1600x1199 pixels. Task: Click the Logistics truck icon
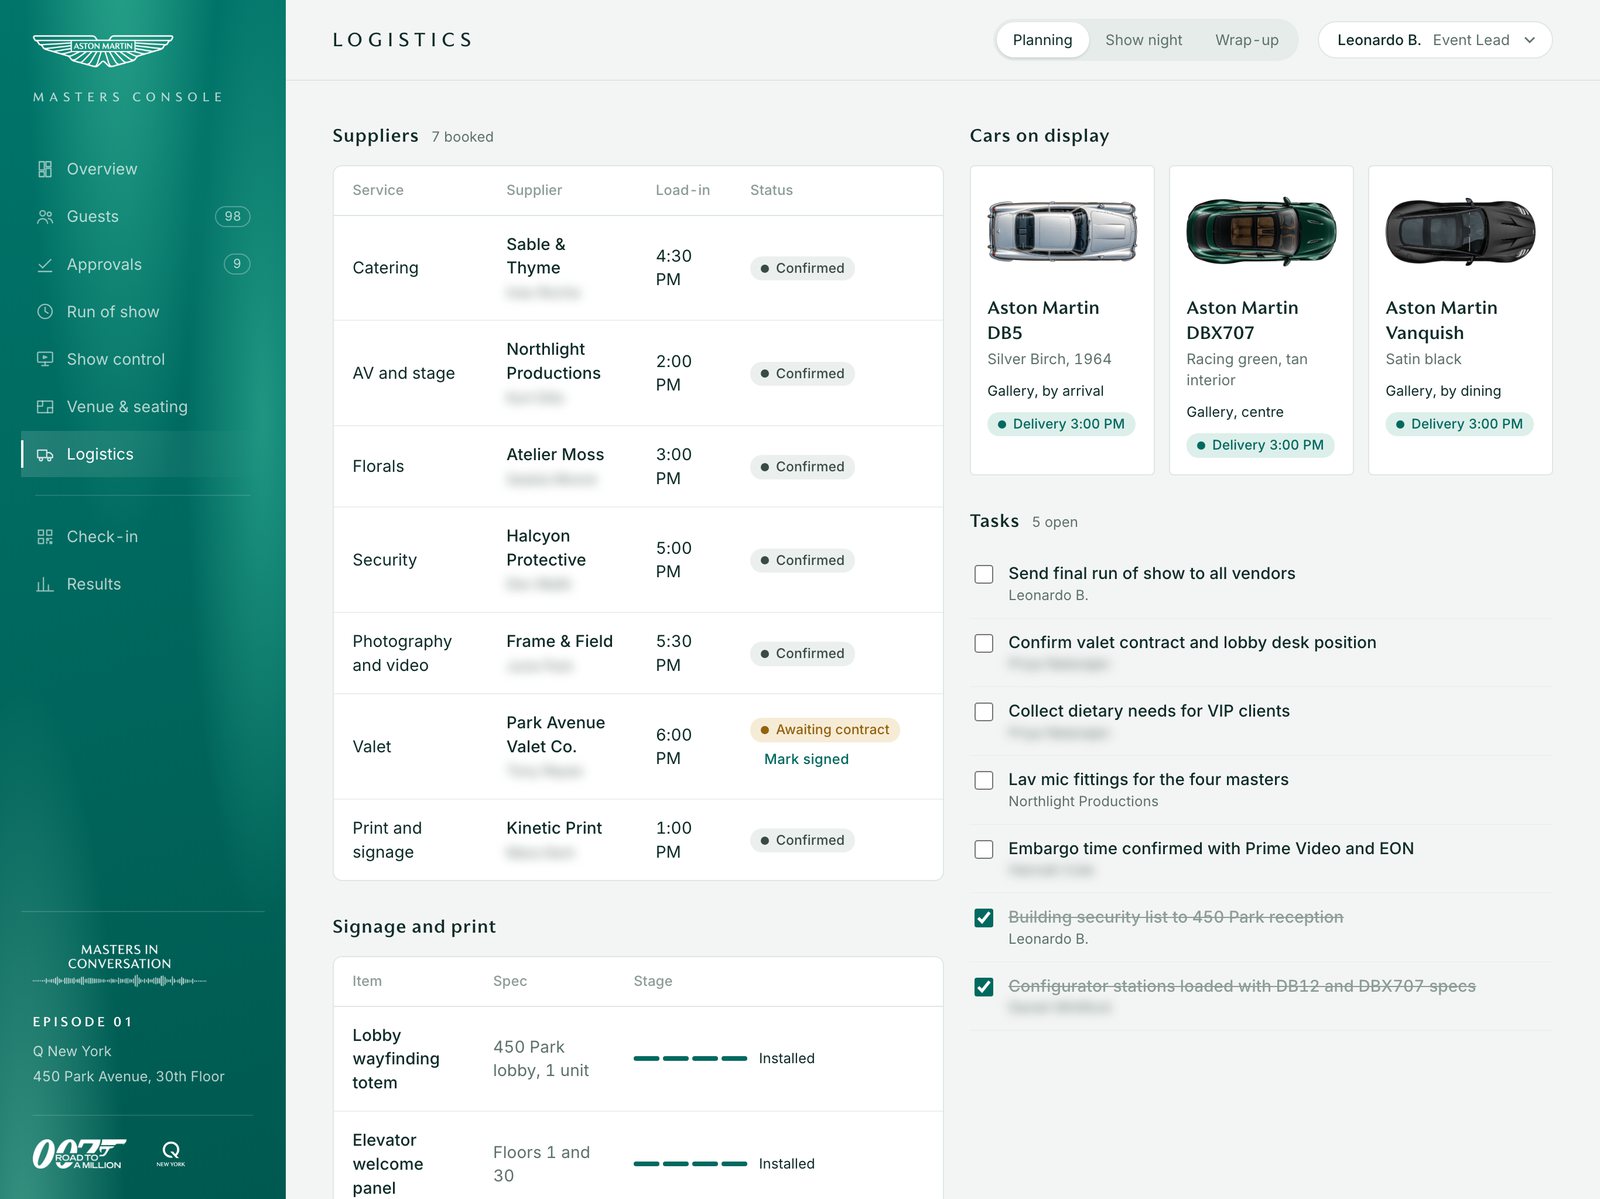point(45,455)
